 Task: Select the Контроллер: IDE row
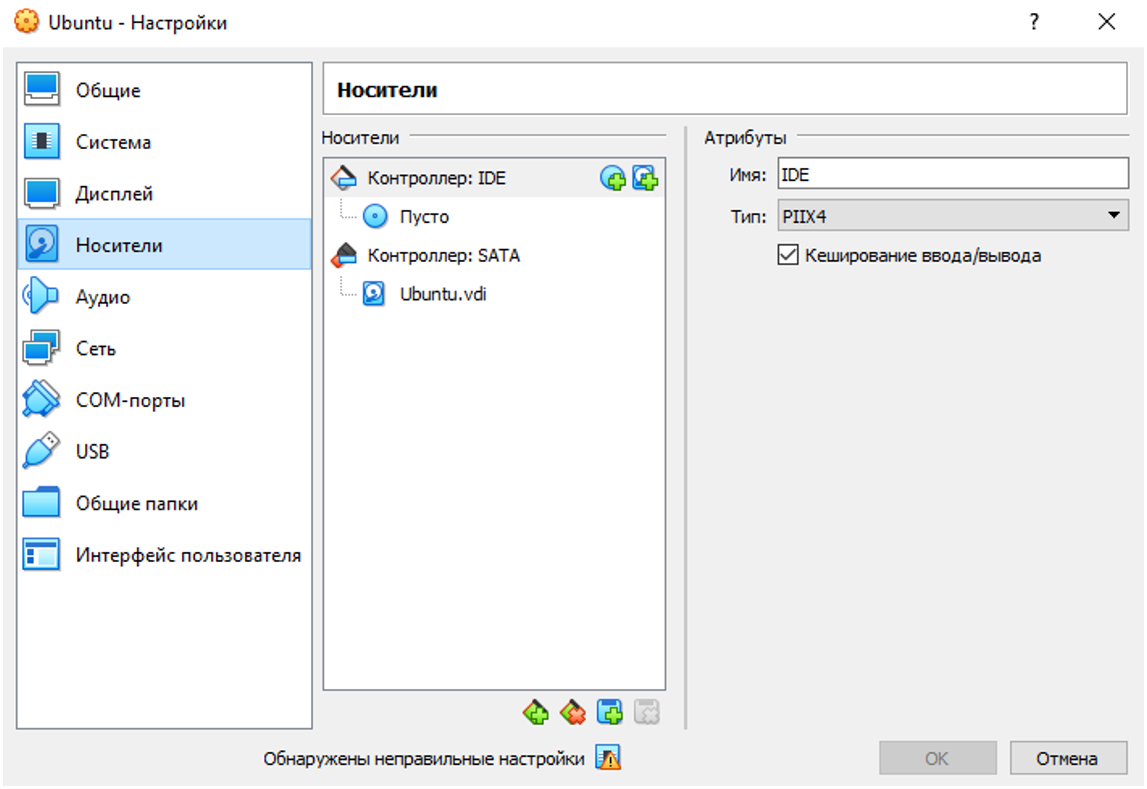pos(494,178)
